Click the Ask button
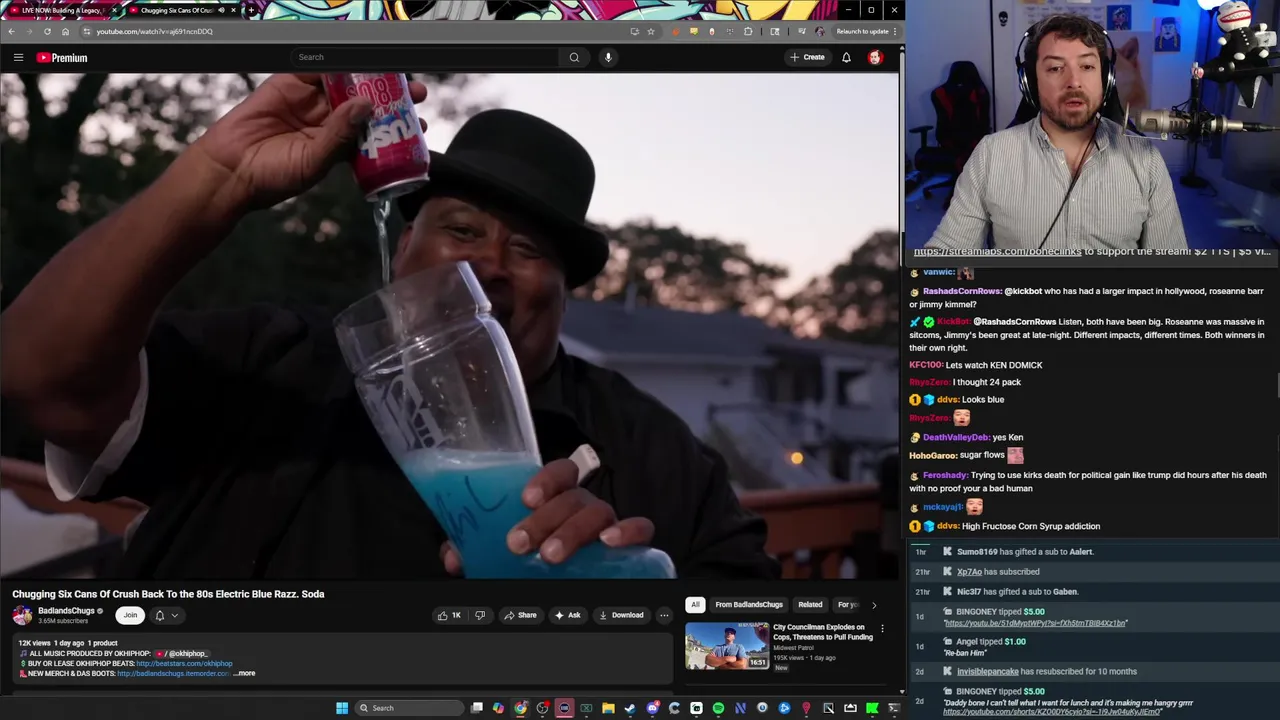This screenshot has height=720, width=1280. pos(568,615)
